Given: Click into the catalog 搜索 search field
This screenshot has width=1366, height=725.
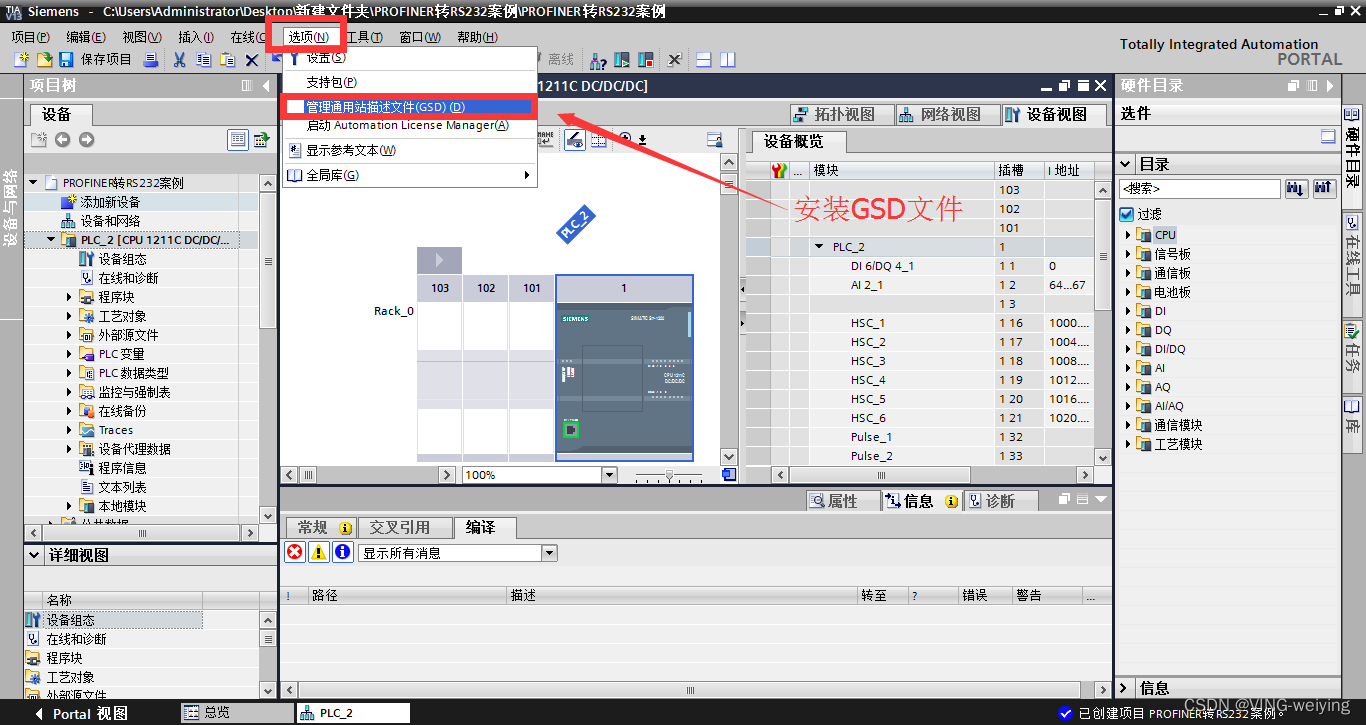Looking at the screenshot, I should [x=1200, y=188].
